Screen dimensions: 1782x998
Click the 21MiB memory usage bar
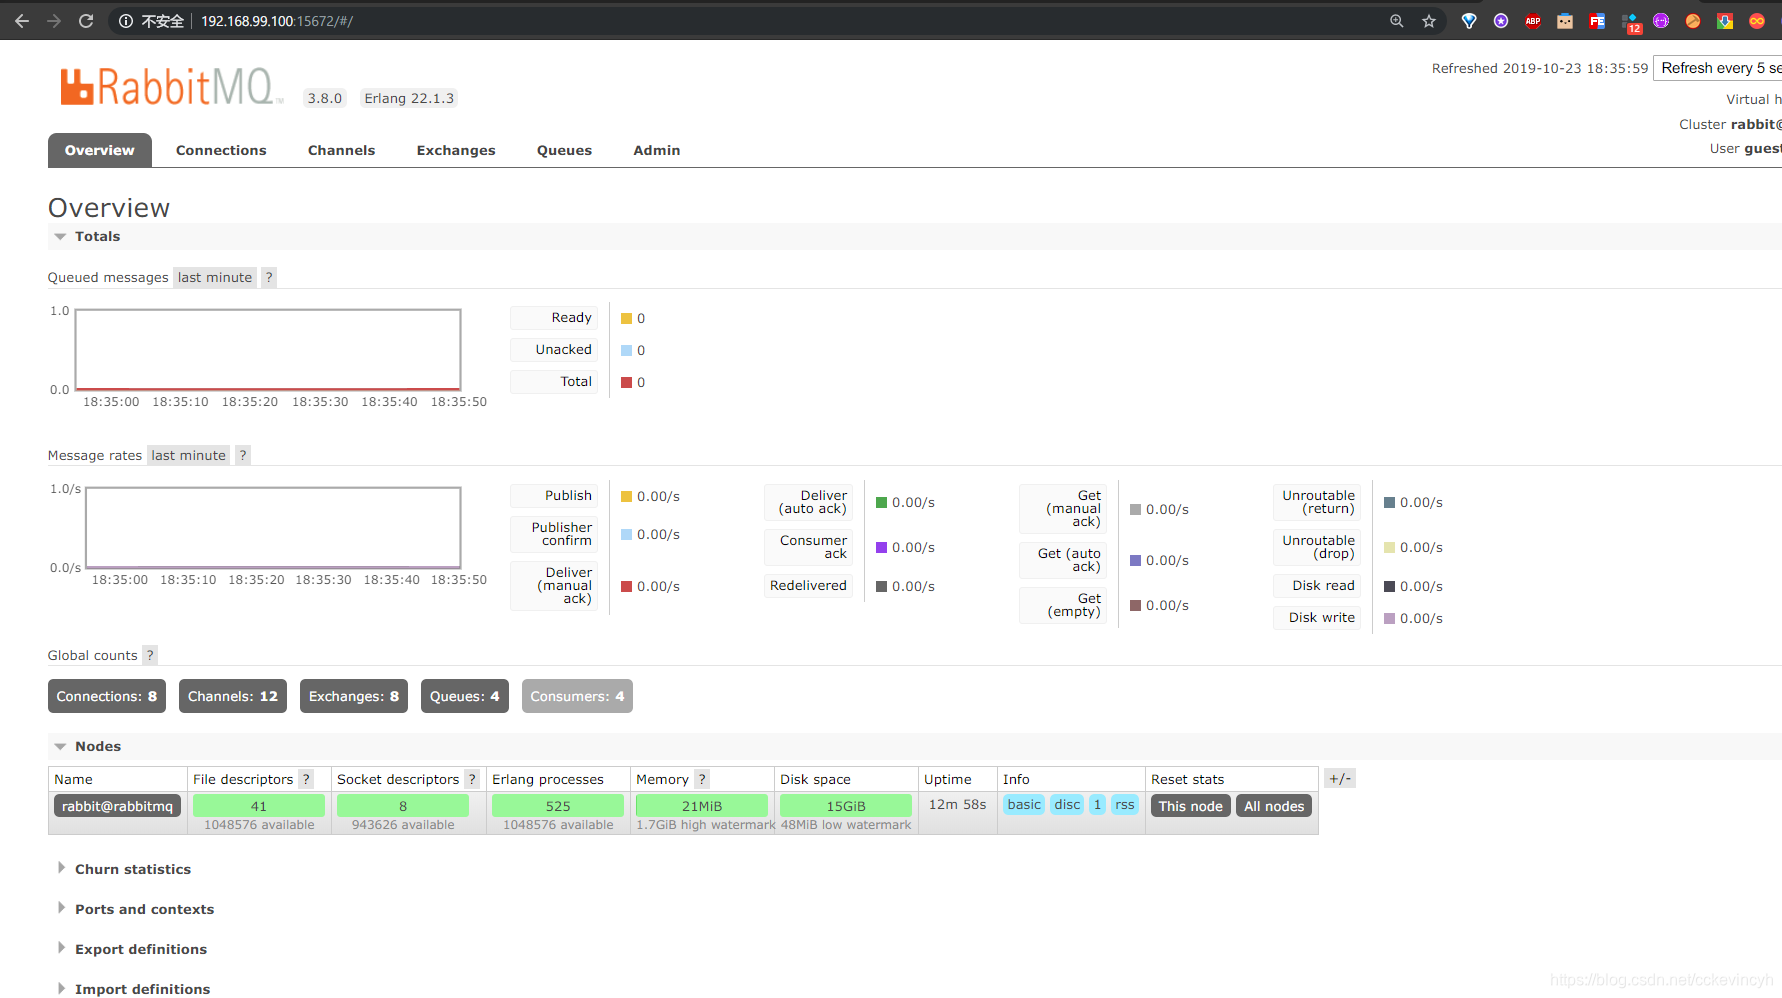[x=702, y=806]
